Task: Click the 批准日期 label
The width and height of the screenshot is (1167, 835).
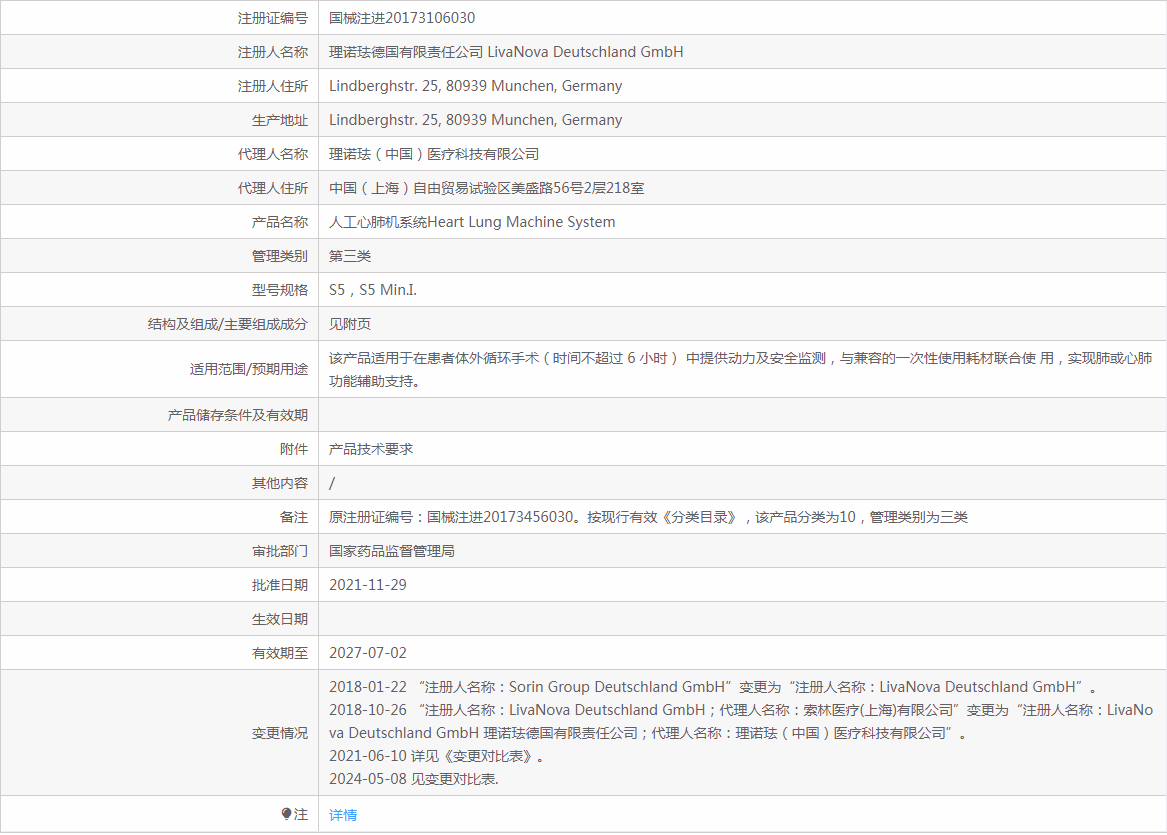Action: click(x=280, y=585)
